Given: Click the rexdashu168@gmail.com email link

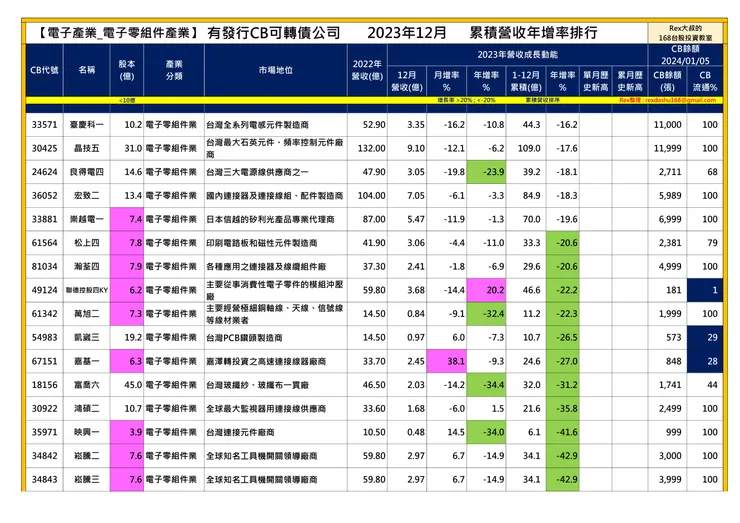Looking at the screenshot, I should [x=681, y=100].
